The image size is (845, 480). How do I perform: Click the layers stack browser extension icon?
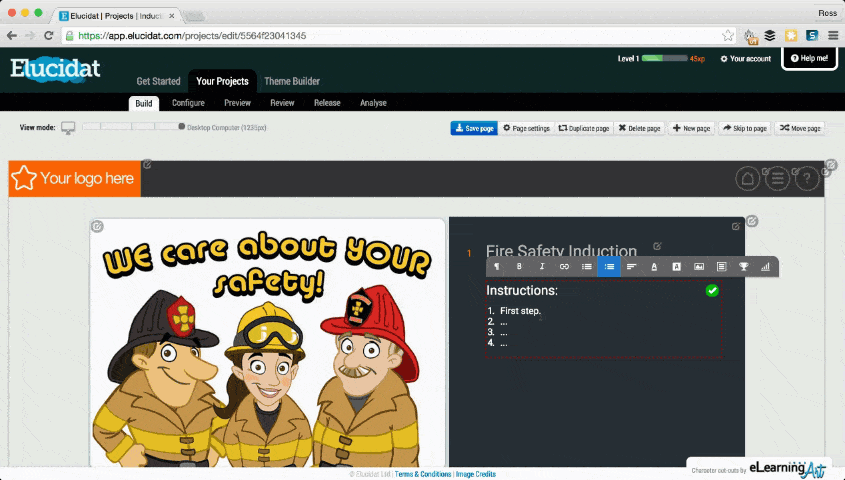click(x=770, y=36)
